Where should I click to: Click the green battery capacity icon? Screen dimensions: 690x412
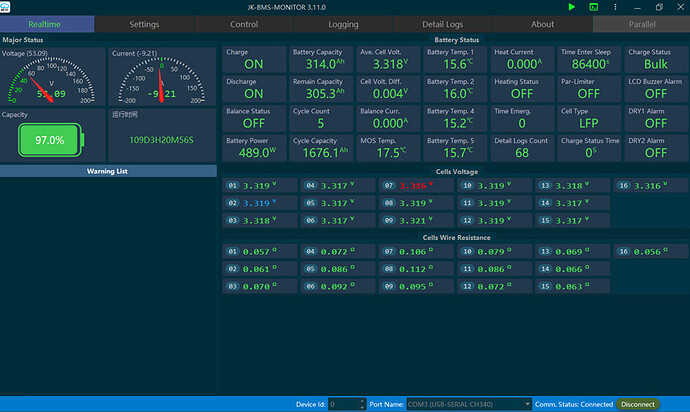click(x=48, y=139)
